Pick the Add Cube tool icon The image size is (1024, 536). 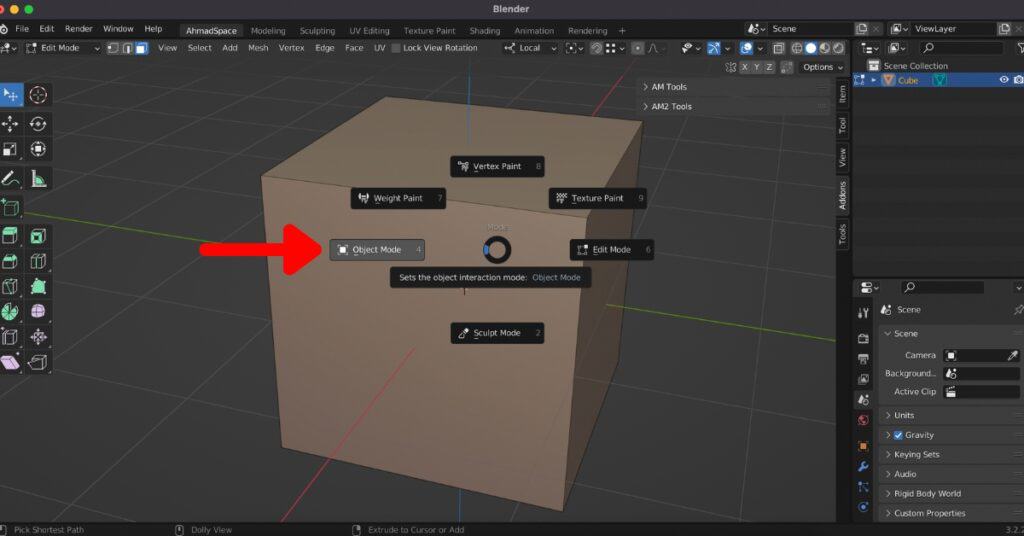[x=11, y=208]
